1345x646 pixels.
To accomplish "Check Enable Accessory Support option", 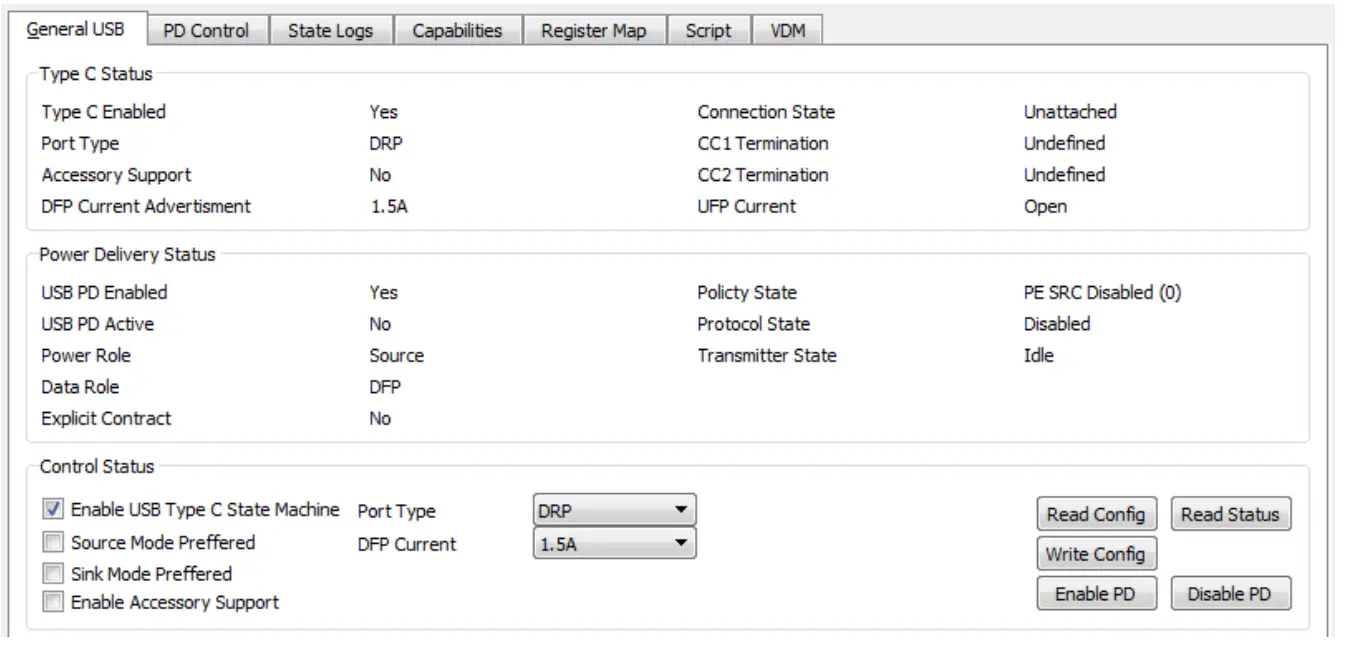I will click(53, 603).
